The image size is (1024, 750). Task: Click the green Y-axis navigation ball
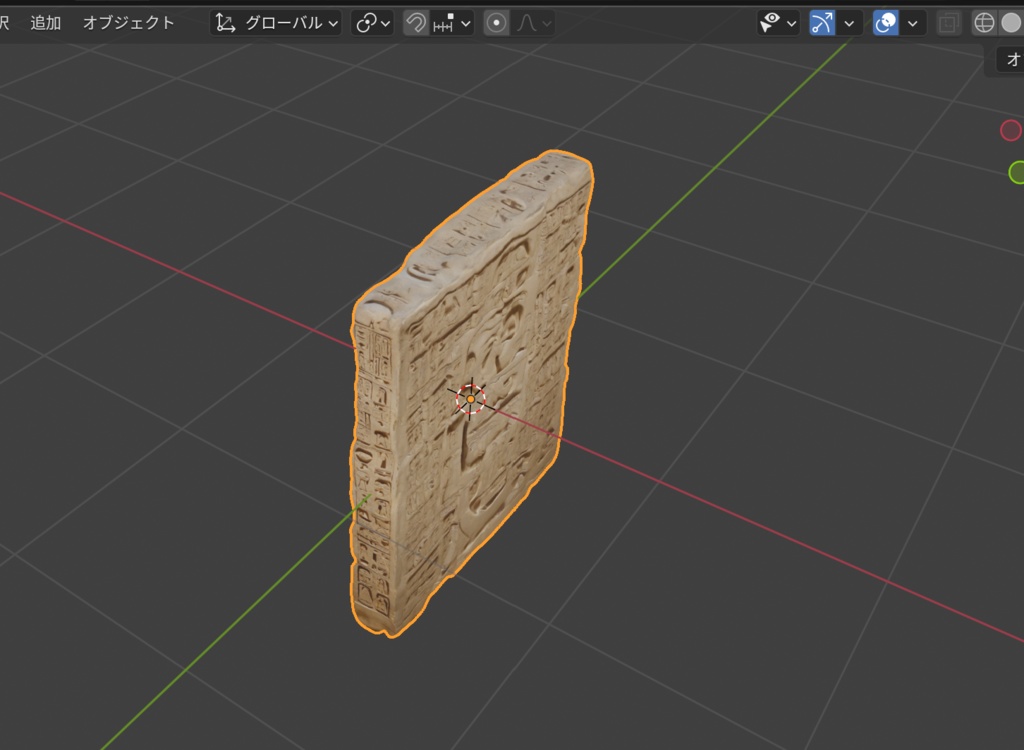coord(1017,173)
